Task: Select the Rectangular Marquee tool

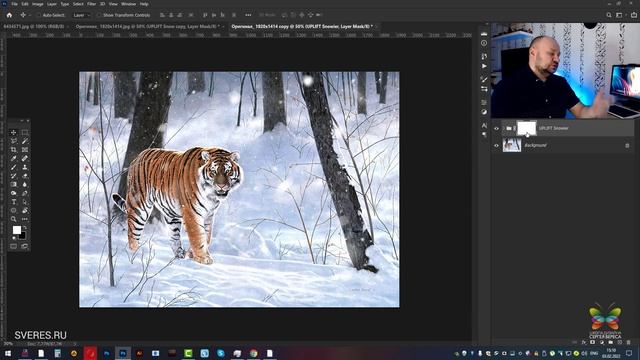Action: (24, 133)
